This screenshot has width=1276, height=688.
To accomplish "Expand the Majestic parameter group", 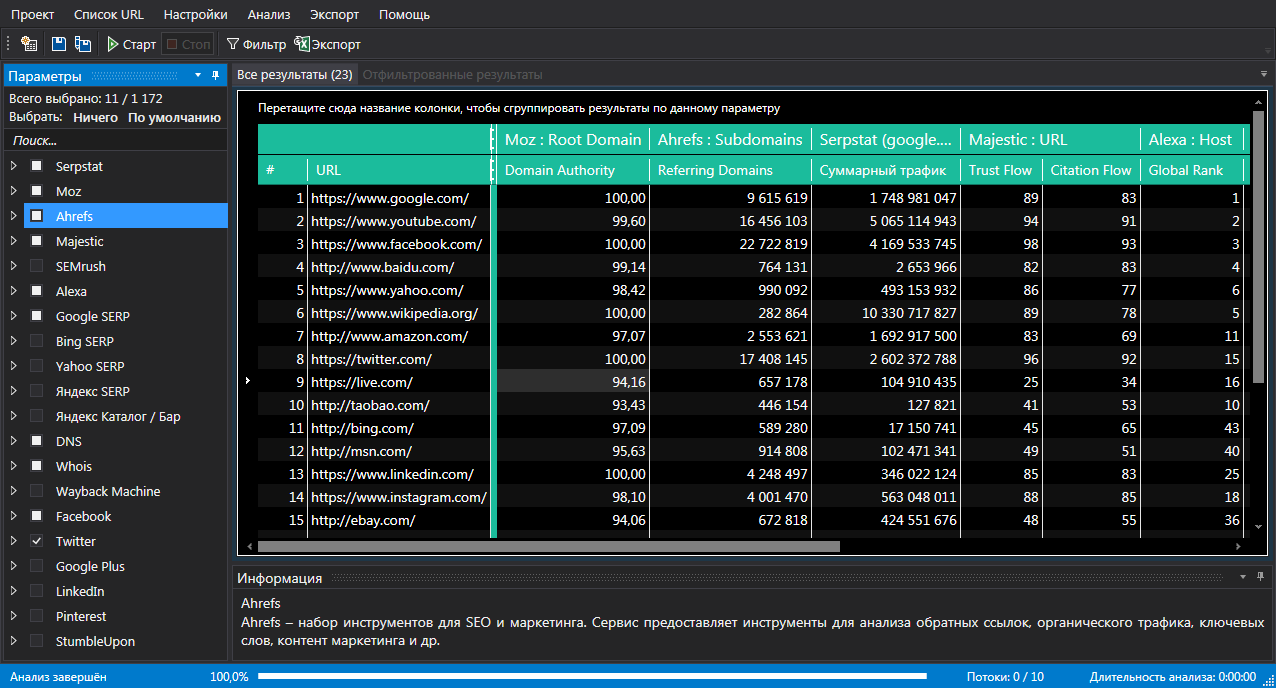I will click(x=14, y=241).
